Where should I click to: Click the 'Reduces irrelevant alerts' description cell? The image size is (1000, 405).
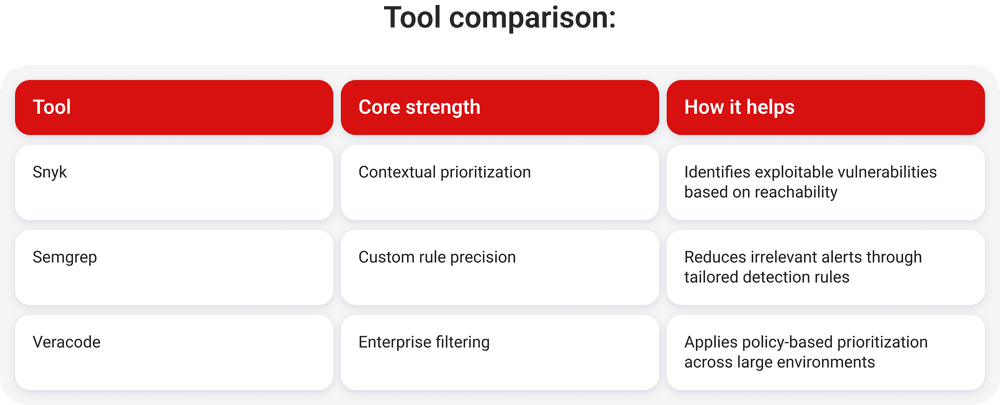click(826, 267)
